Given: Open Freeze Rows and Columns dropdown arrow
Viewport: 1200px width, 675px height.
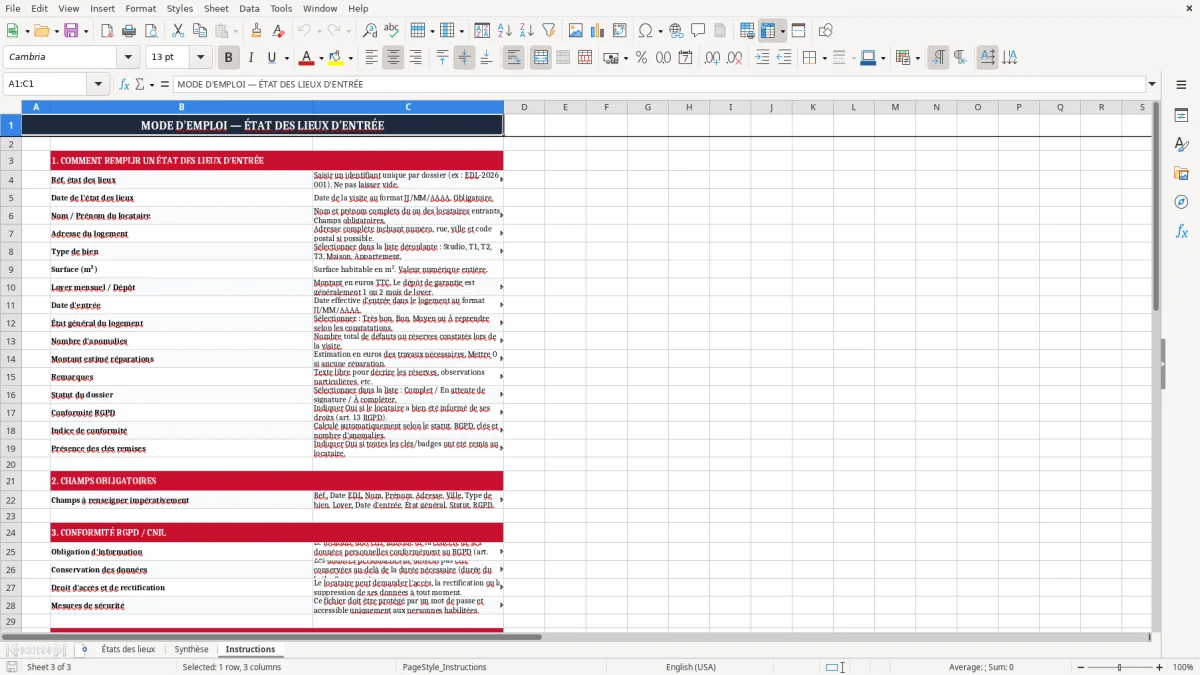Looking at the screenshot, I should point(783,31).
